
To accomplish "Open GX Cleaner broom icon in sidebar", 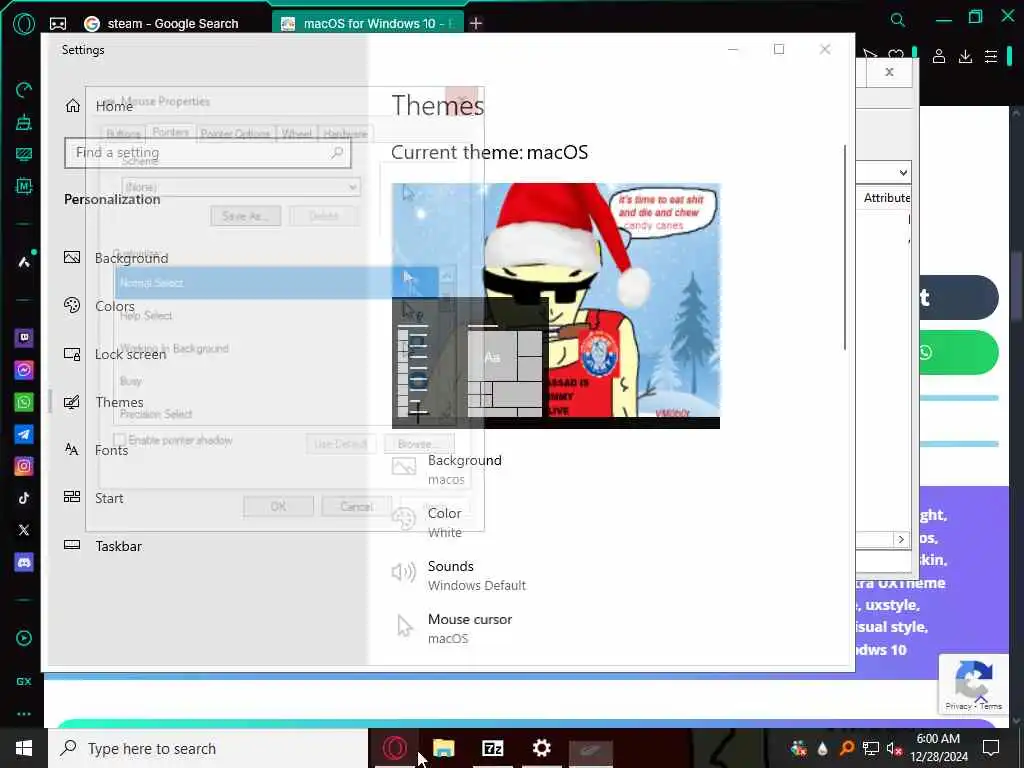I will 24,122.
